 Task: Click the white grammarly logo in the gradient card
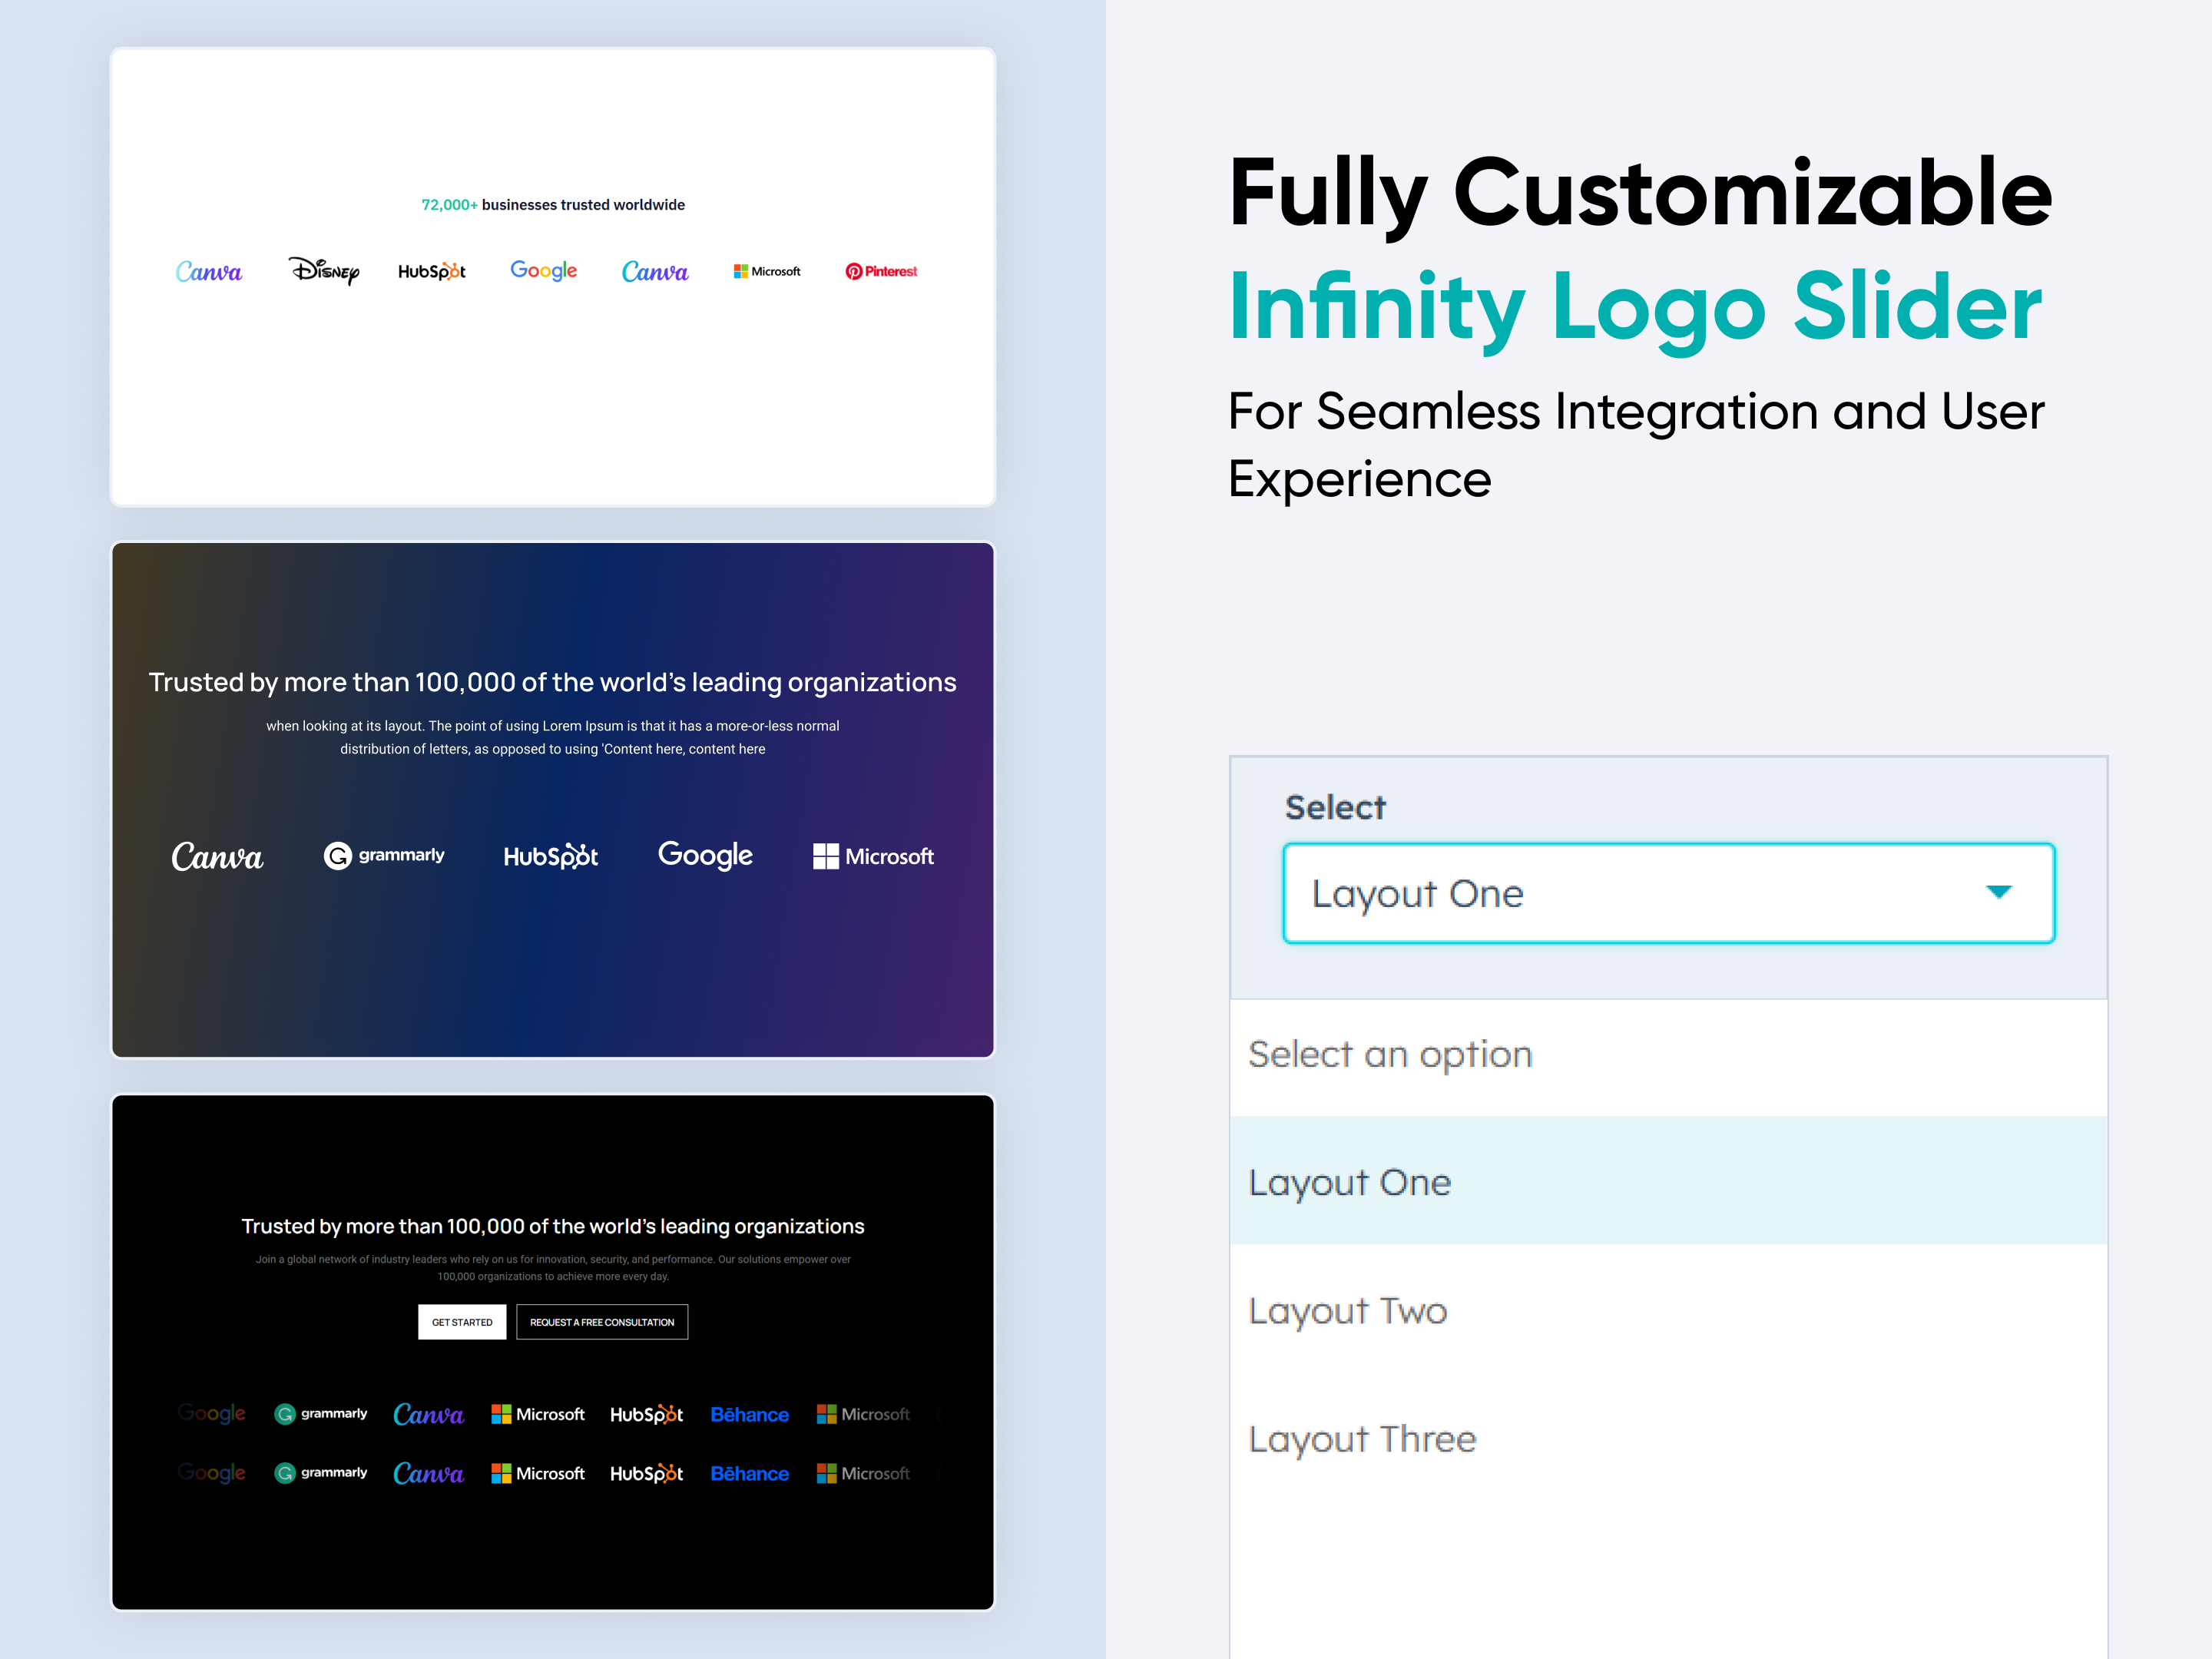point(384,855)
